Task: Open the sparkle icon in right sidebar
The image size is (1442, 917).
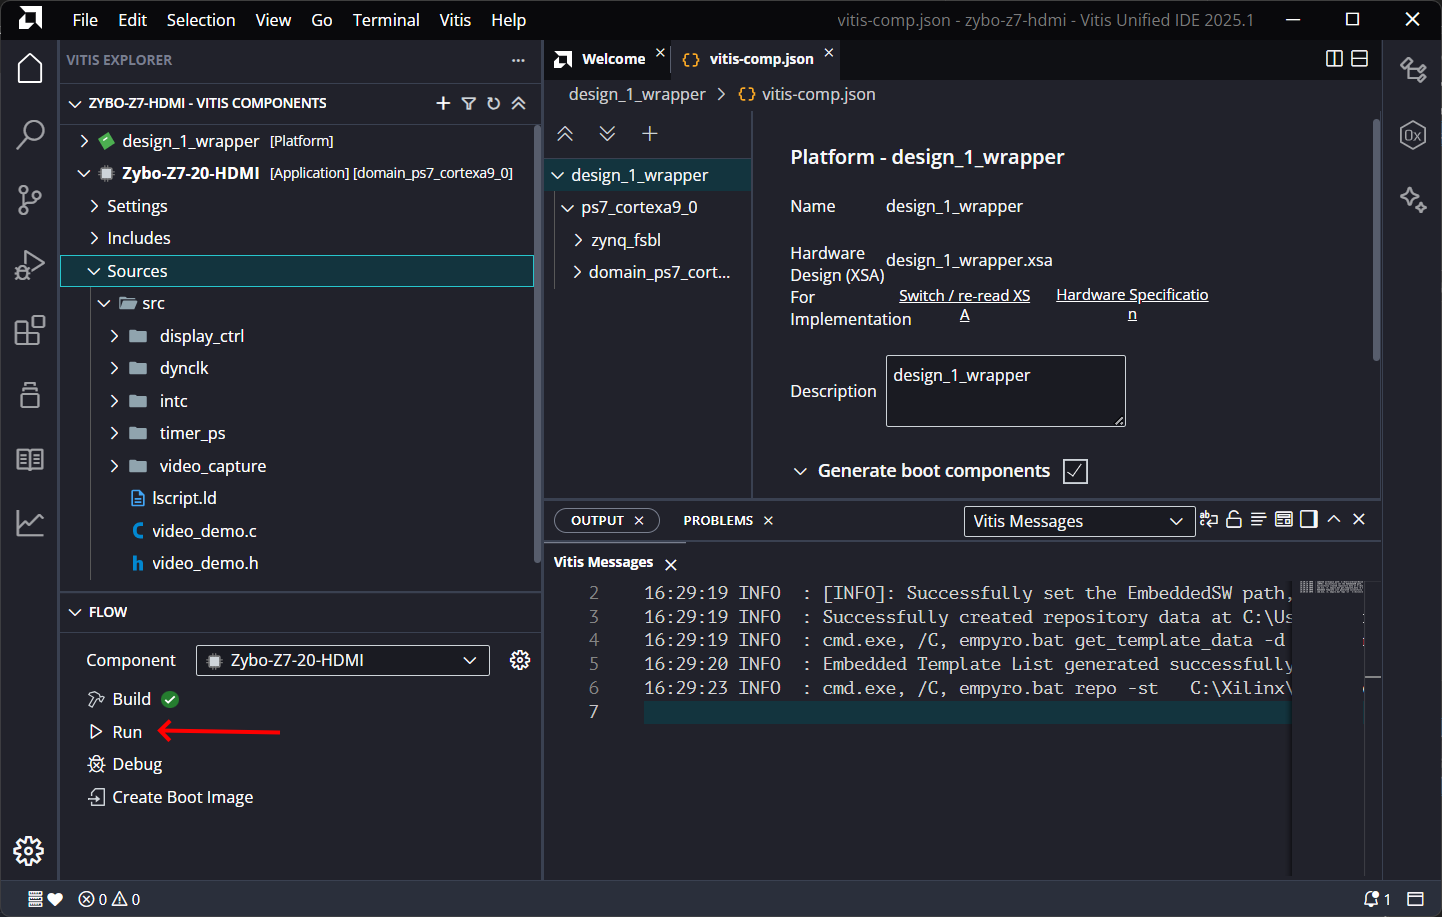Action: pos(1413,199)
